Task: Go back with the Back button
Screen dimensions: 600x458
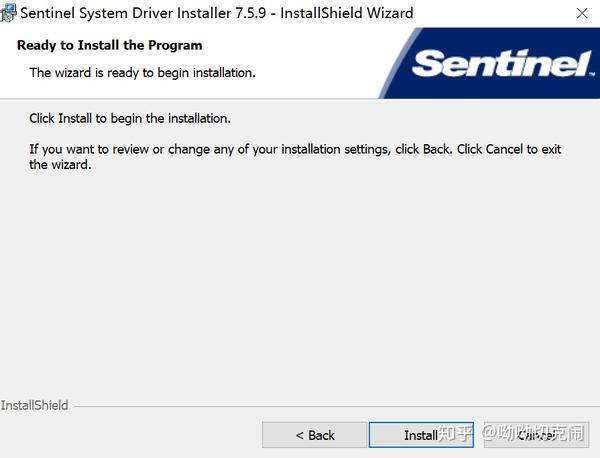Action: tap(315, 435)
